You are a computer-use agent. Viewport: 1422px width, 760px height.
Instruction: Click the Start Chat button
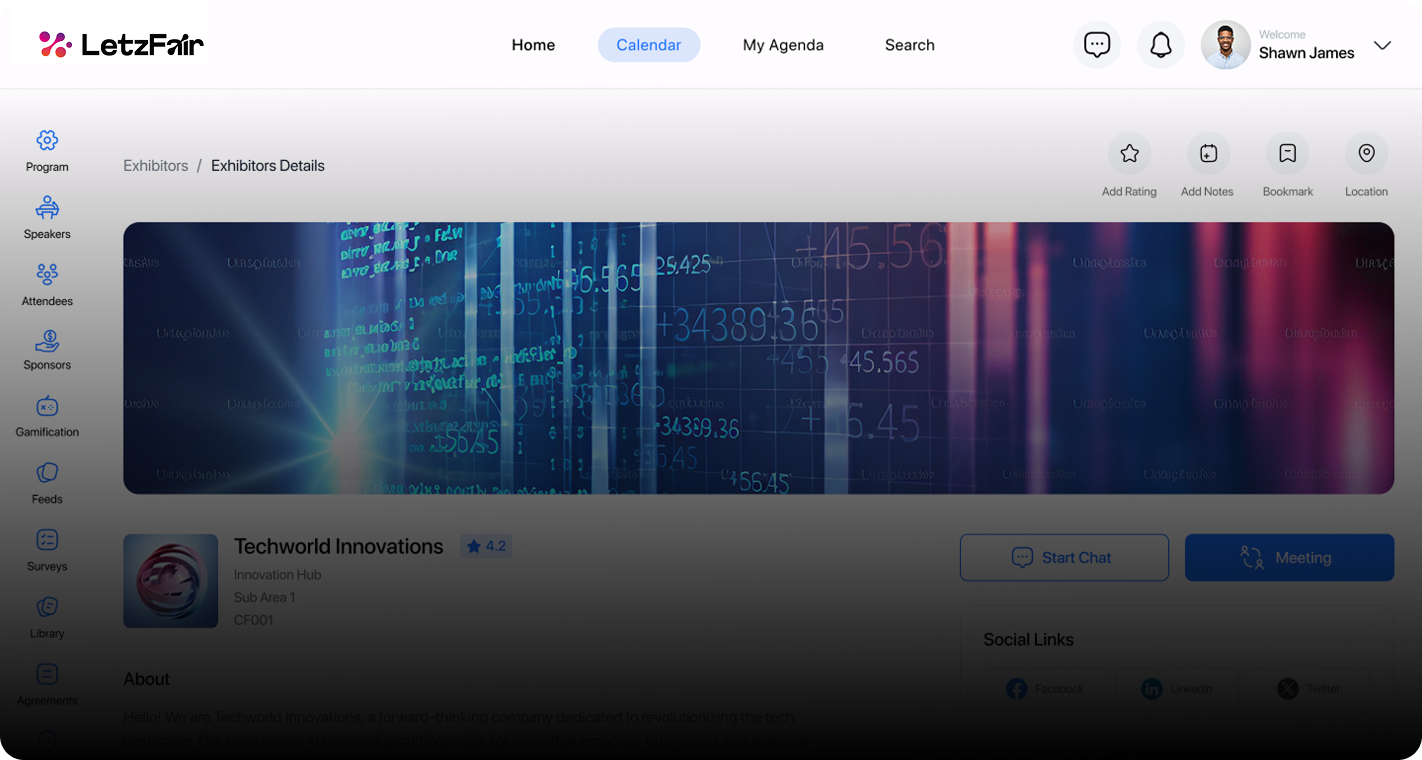[1064, 558]
